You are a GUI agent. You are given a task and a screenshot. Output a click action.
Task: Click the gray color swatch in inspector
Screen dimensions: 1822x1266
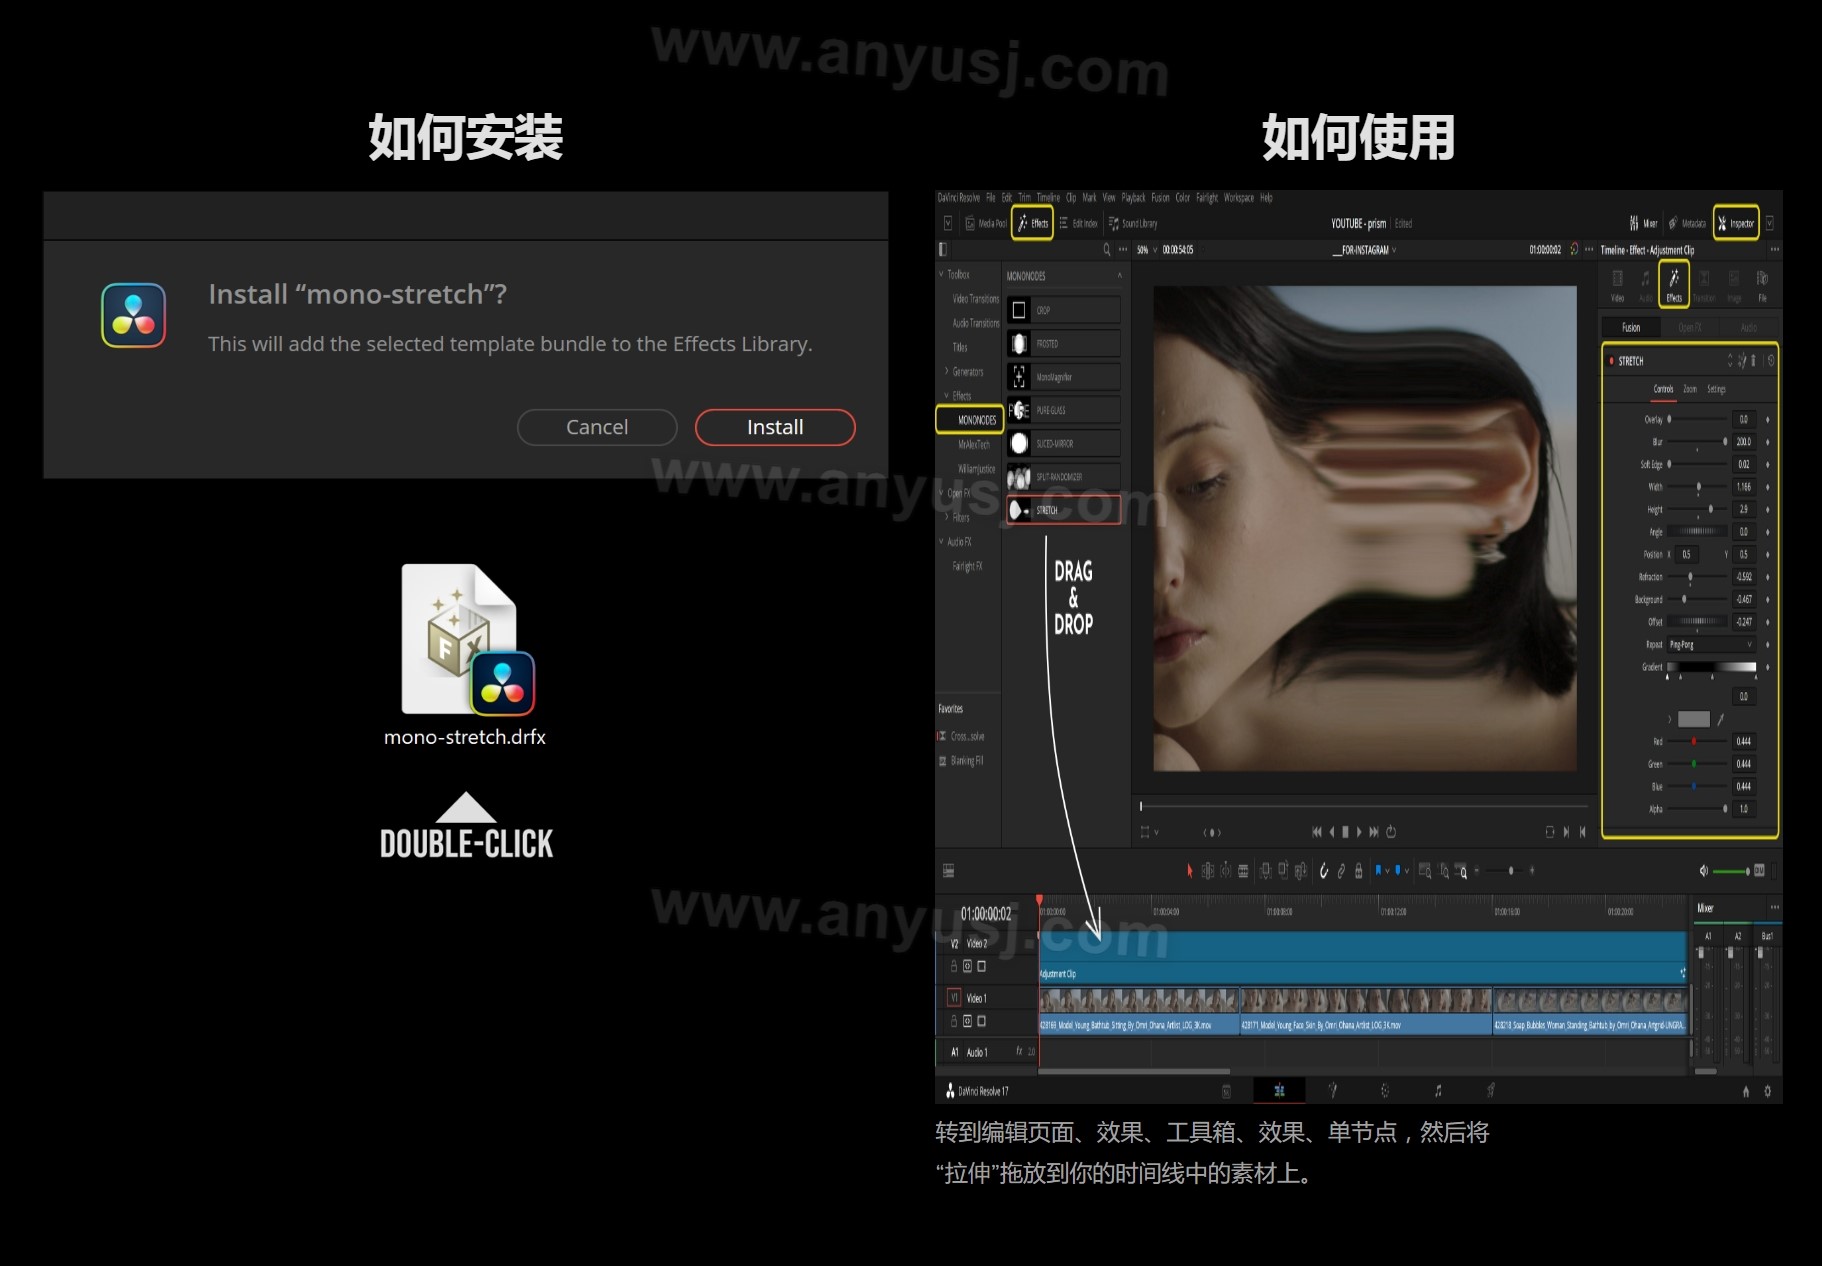click(1693, 719)
